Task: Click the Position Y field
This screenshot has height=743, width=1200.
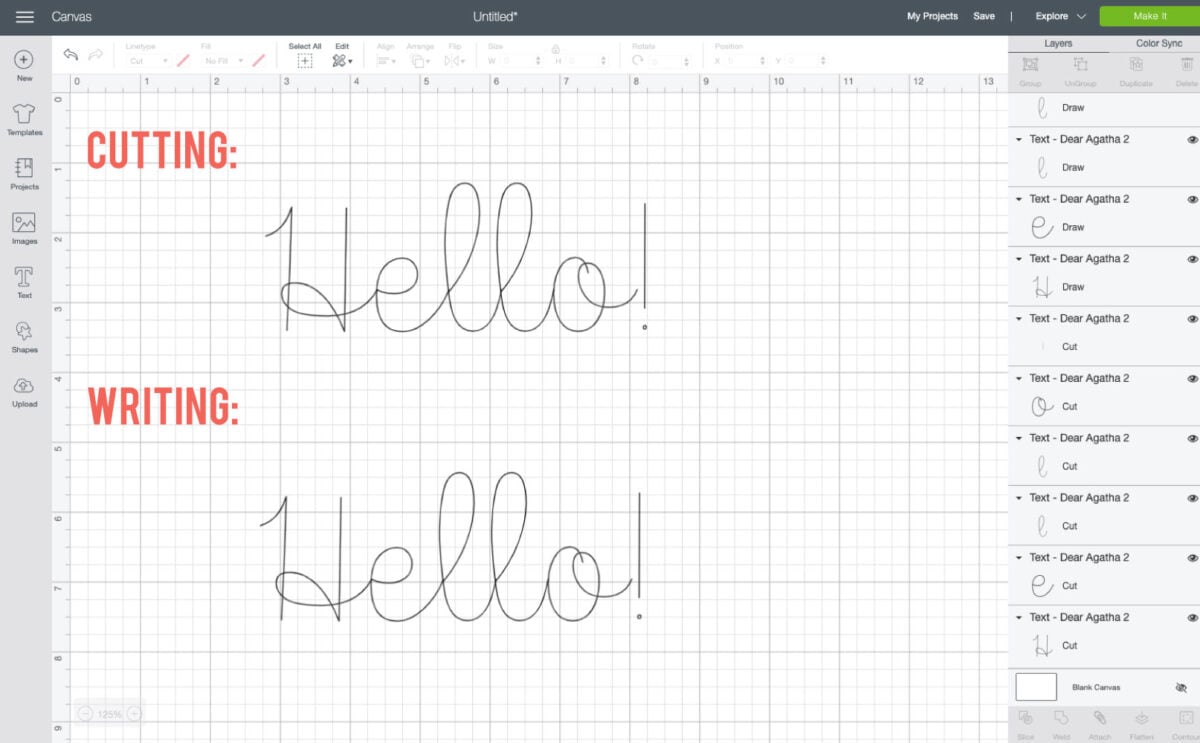Action: click(807, 61)
